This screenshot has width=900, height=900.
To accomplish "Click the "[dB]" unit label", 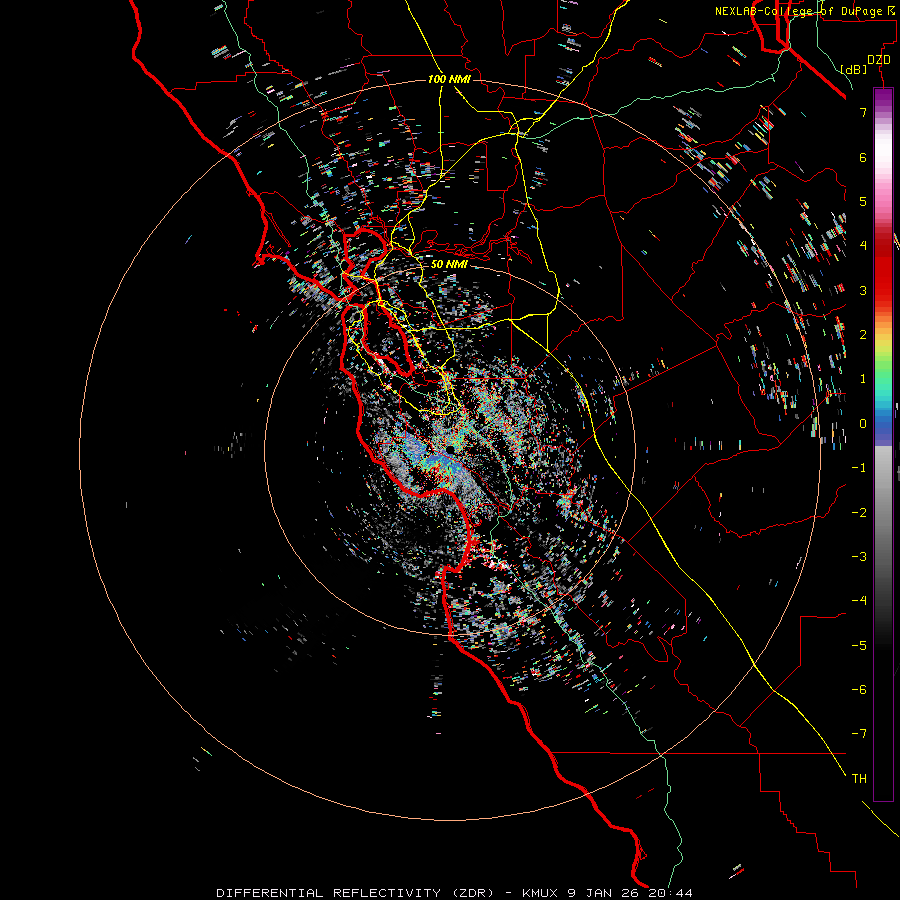I will (853, 69).
